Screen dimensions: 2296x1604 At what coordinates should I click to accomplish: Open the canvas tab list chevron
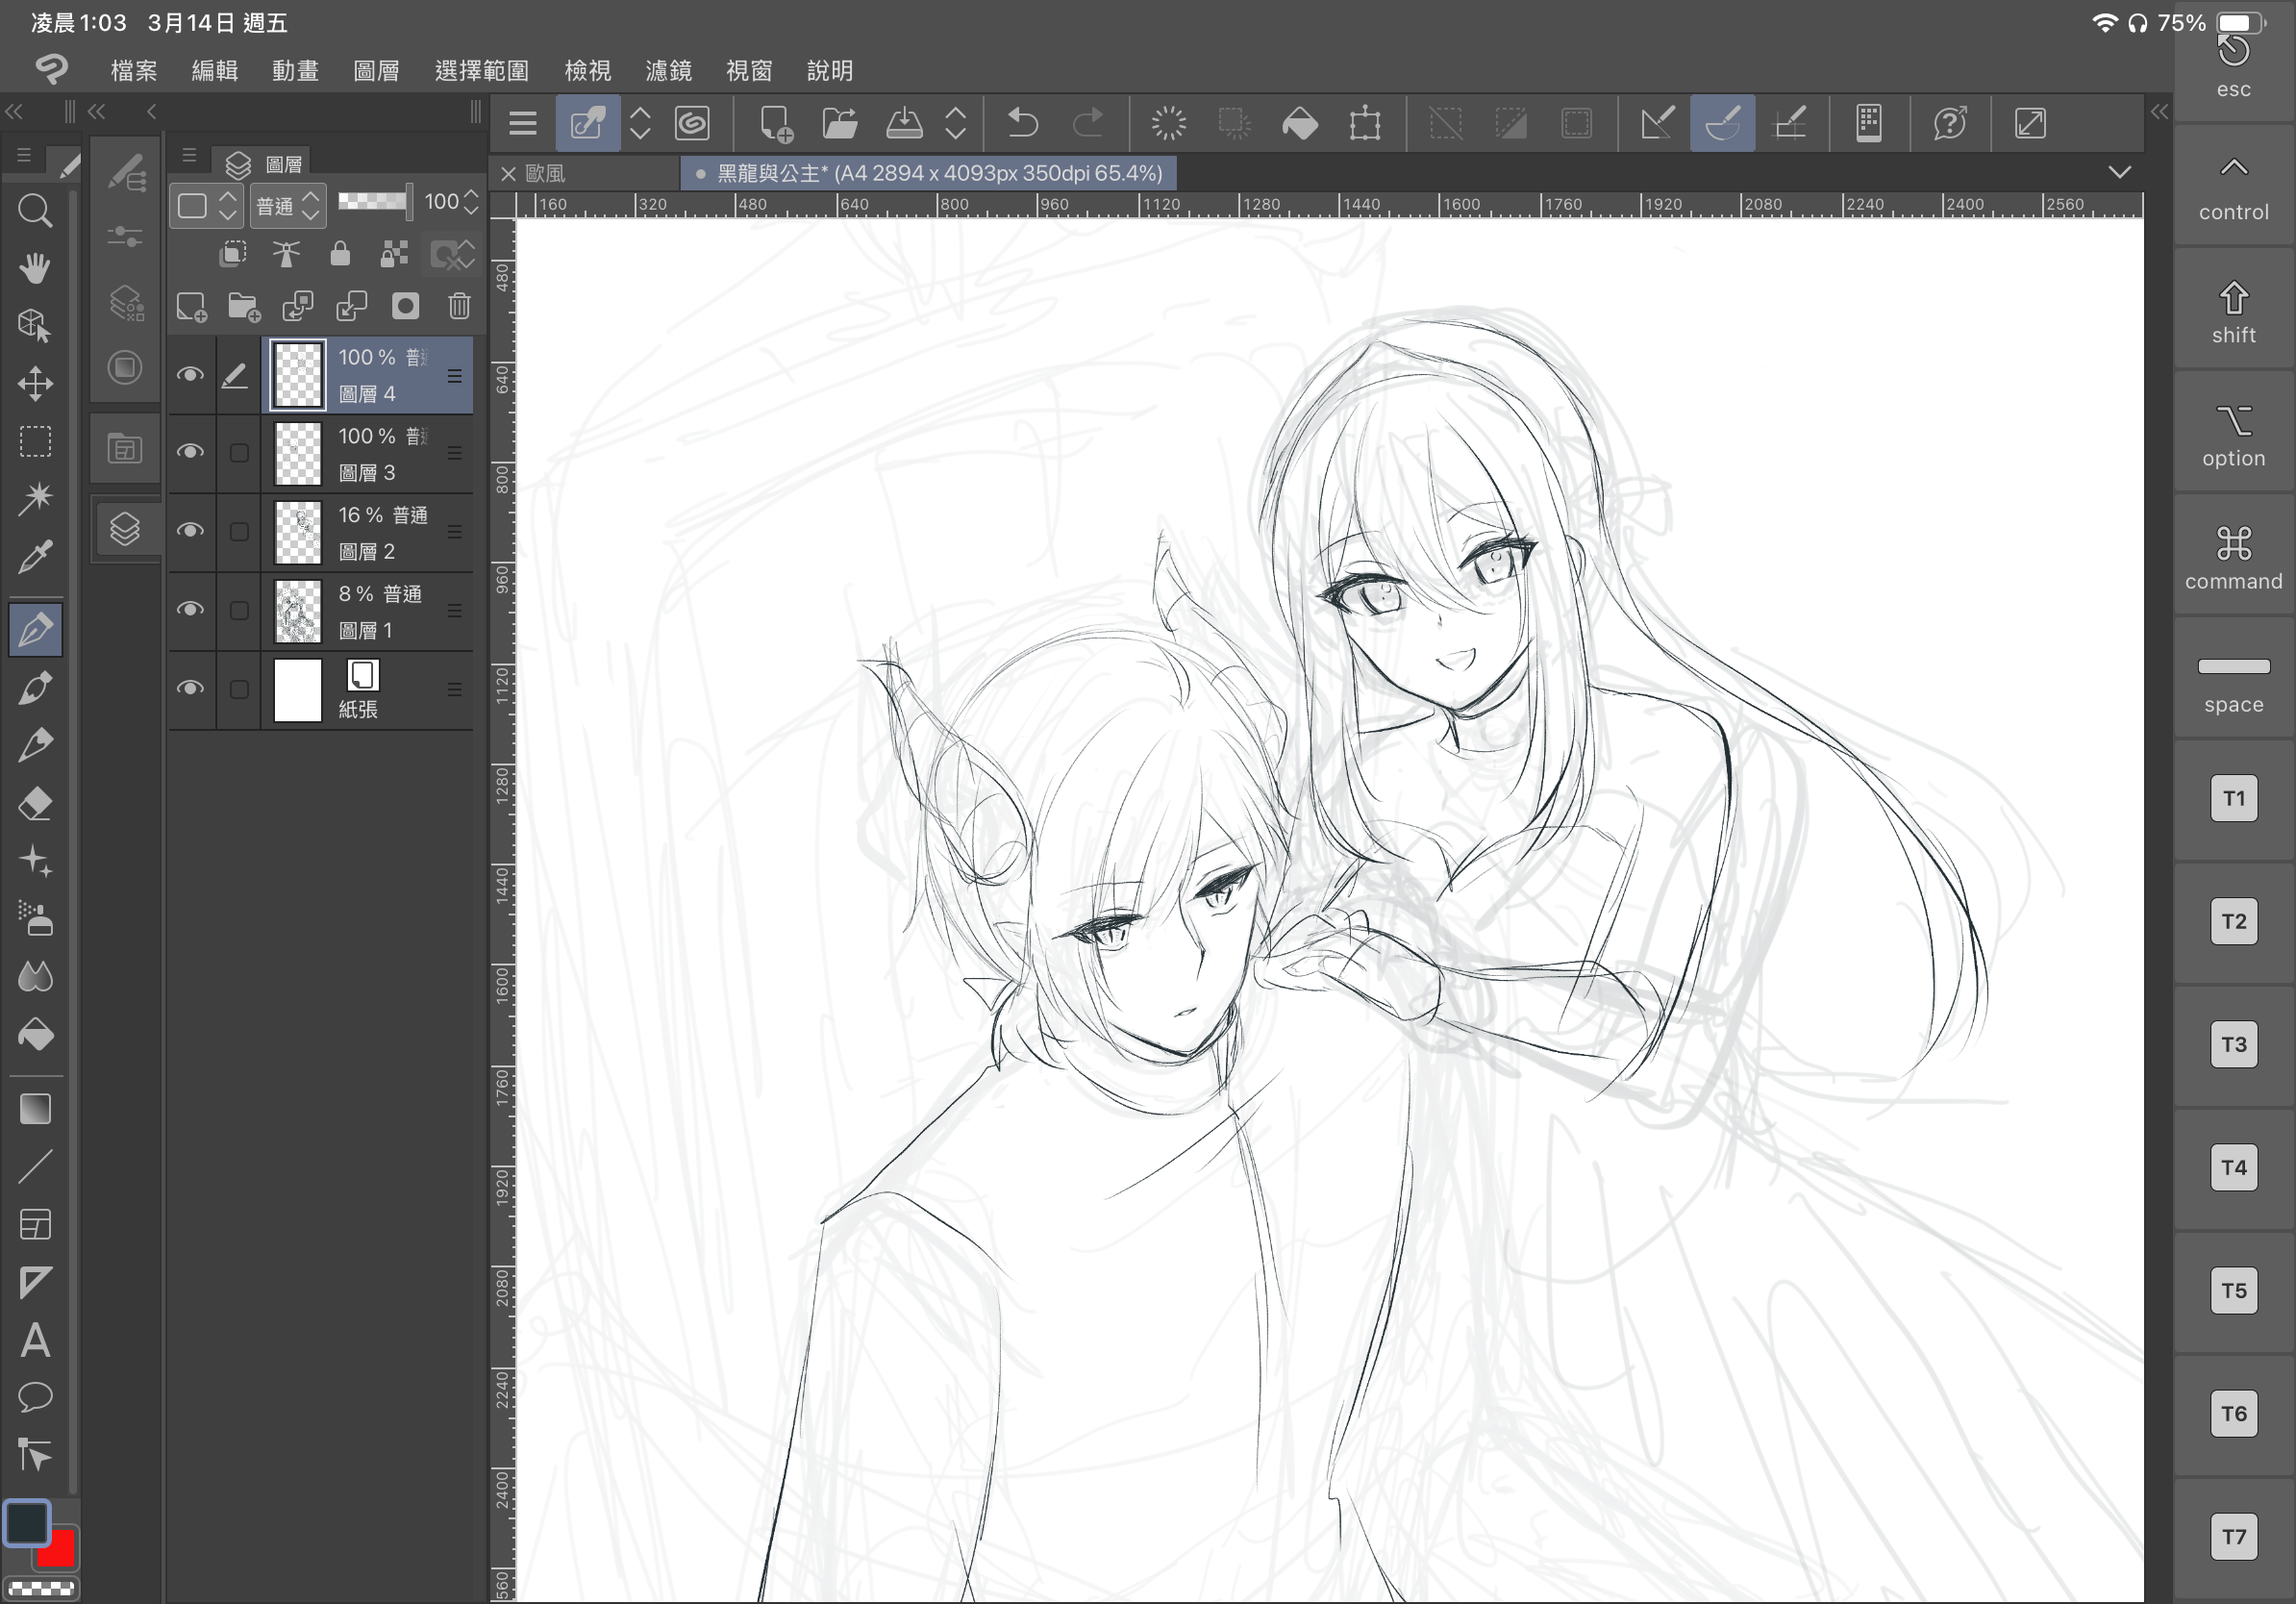coord(2119,172)
